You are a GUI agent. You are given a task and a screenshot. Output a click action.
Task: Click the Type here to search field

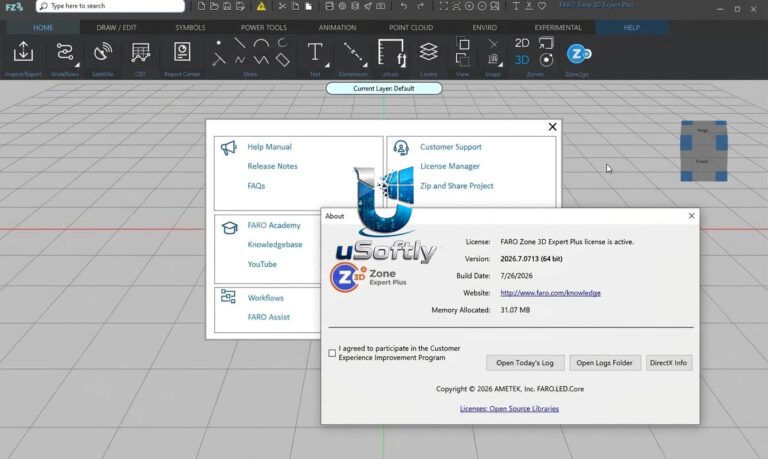click(110, 6)
